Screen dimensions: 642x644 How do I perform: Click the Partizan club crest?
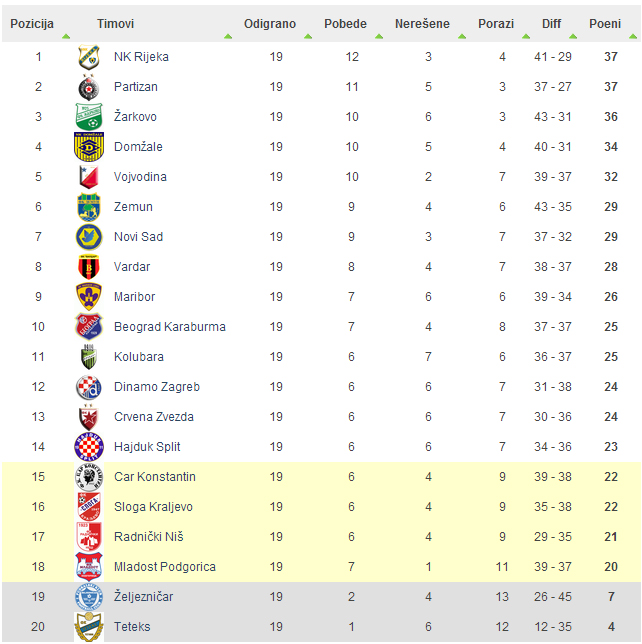(89, 87)
